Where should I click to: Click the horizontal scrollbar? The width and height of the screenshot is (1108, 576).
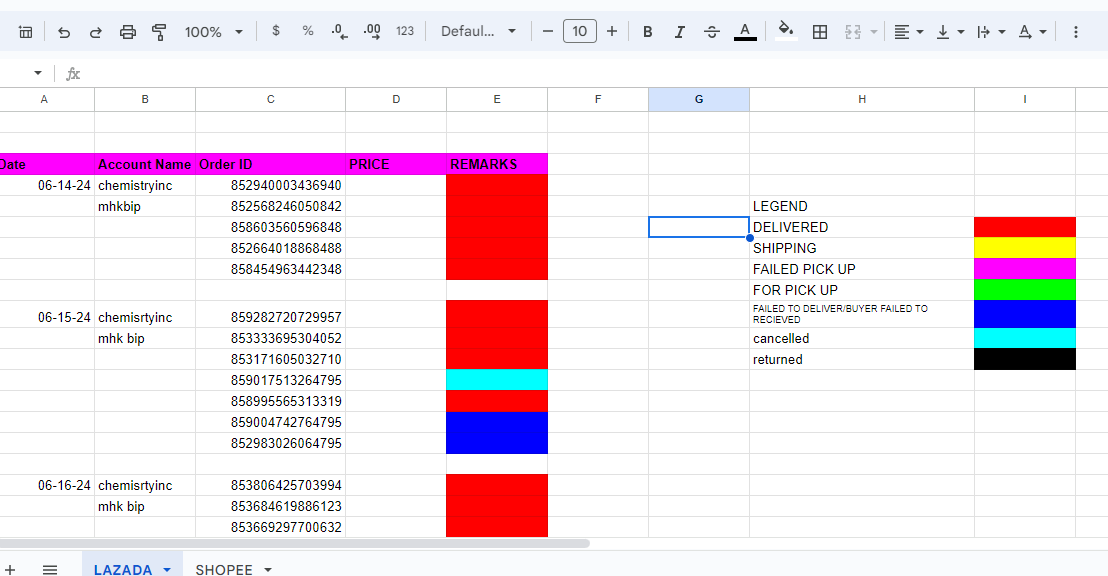[295, 543]
